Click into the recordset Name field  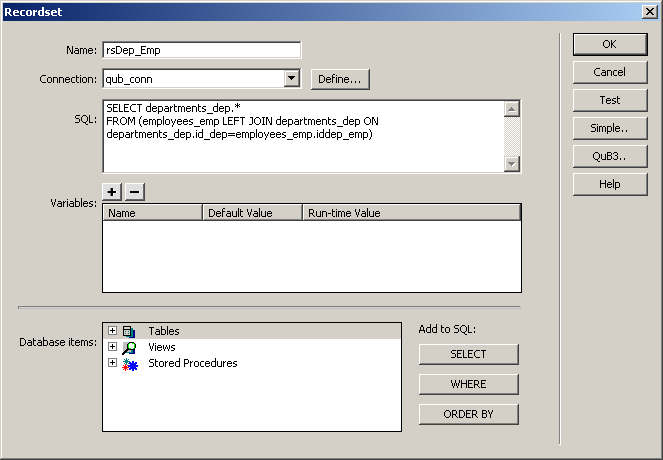(x=201, y=50)
